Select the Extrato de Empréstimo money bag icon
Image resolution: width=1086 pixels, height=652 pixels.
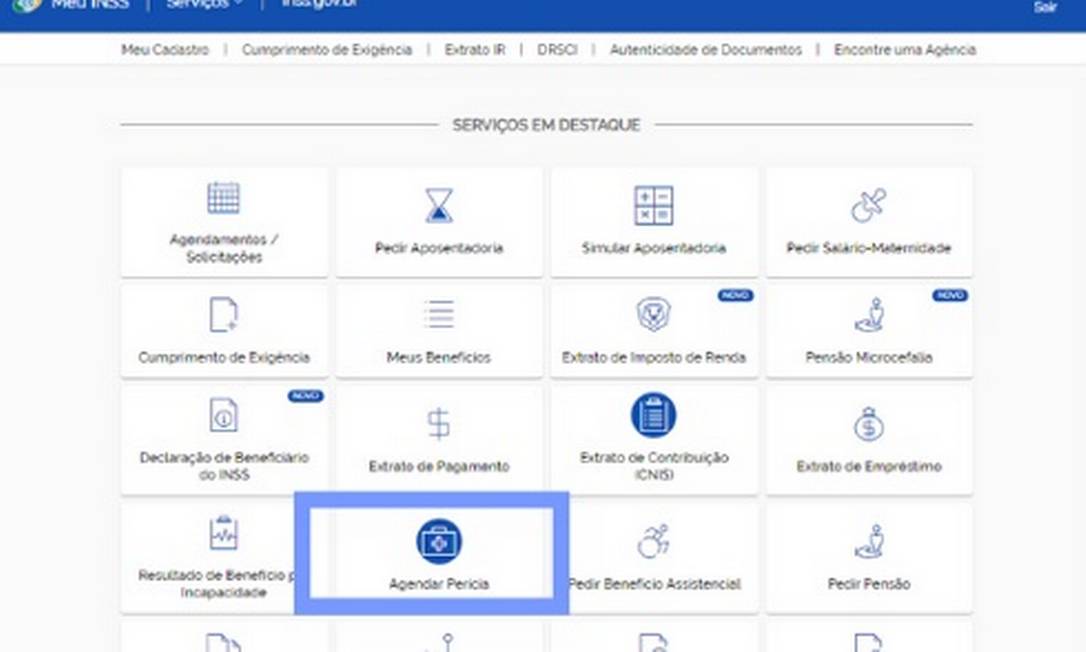pyautogui.click(x=868, y=424)
